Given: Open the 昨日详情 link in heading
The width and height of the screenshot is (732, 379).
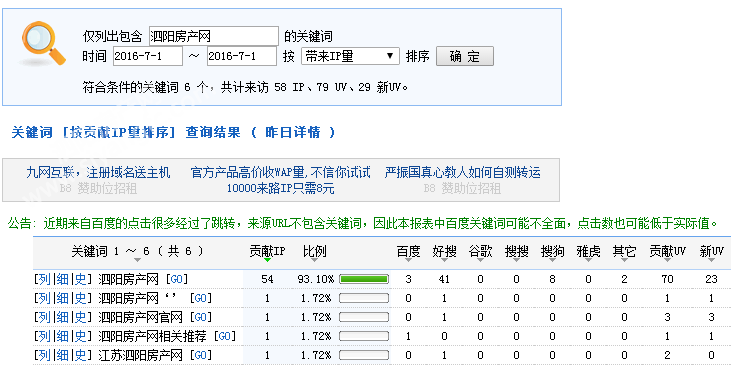Looking at the screenshot, I should click(293, 133).
